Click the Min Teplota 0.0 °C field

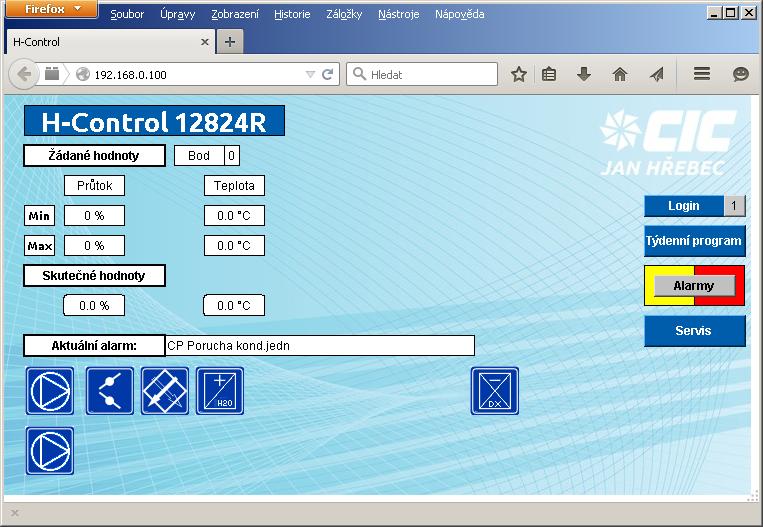click(x=234, y=216)
